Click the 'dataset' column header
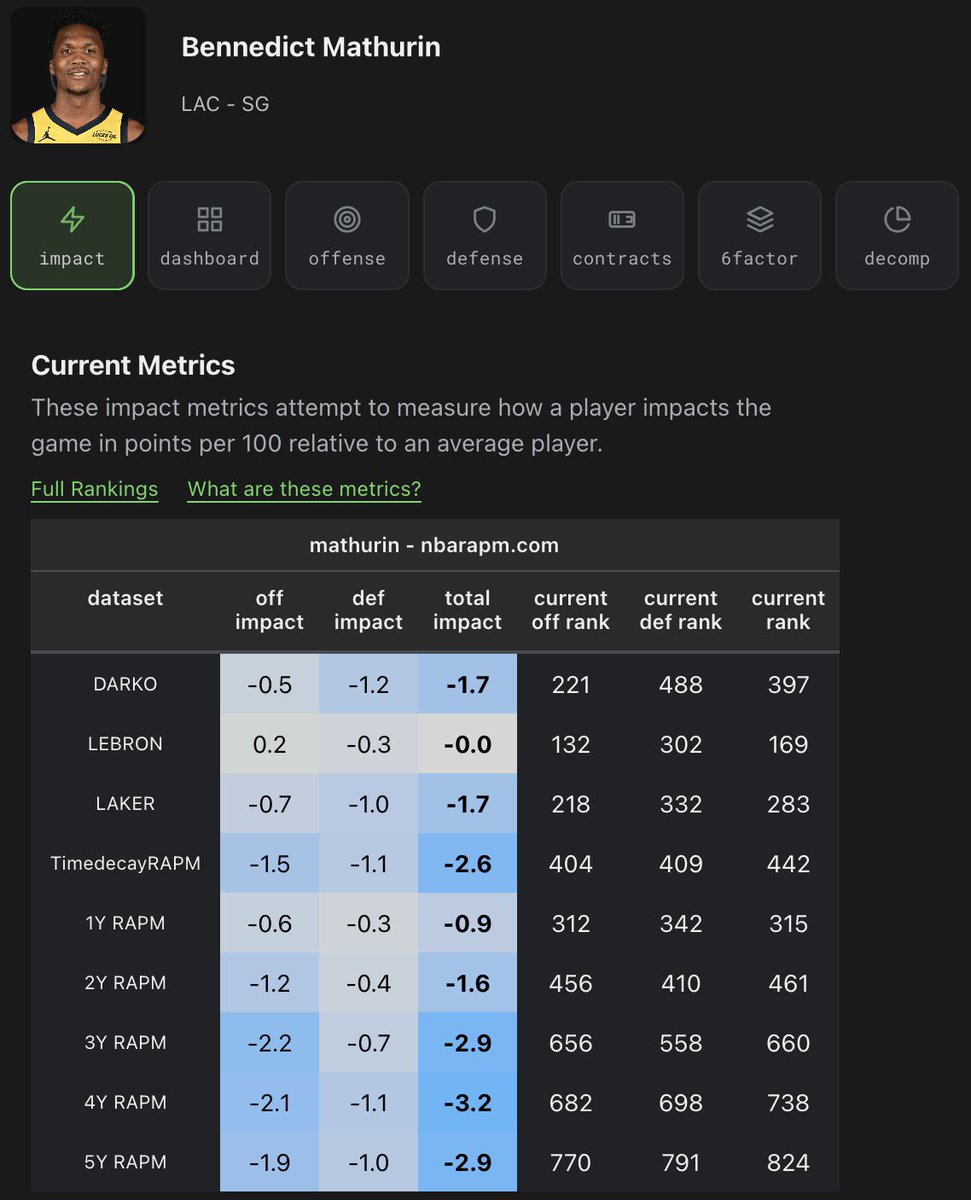 coord(125,598)
